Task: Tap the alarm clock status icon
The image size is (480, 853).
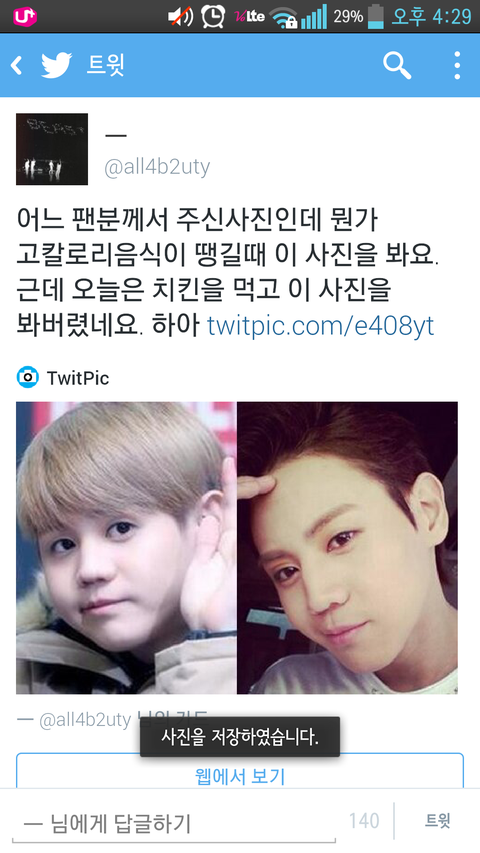Action: [x=213, y=16]
